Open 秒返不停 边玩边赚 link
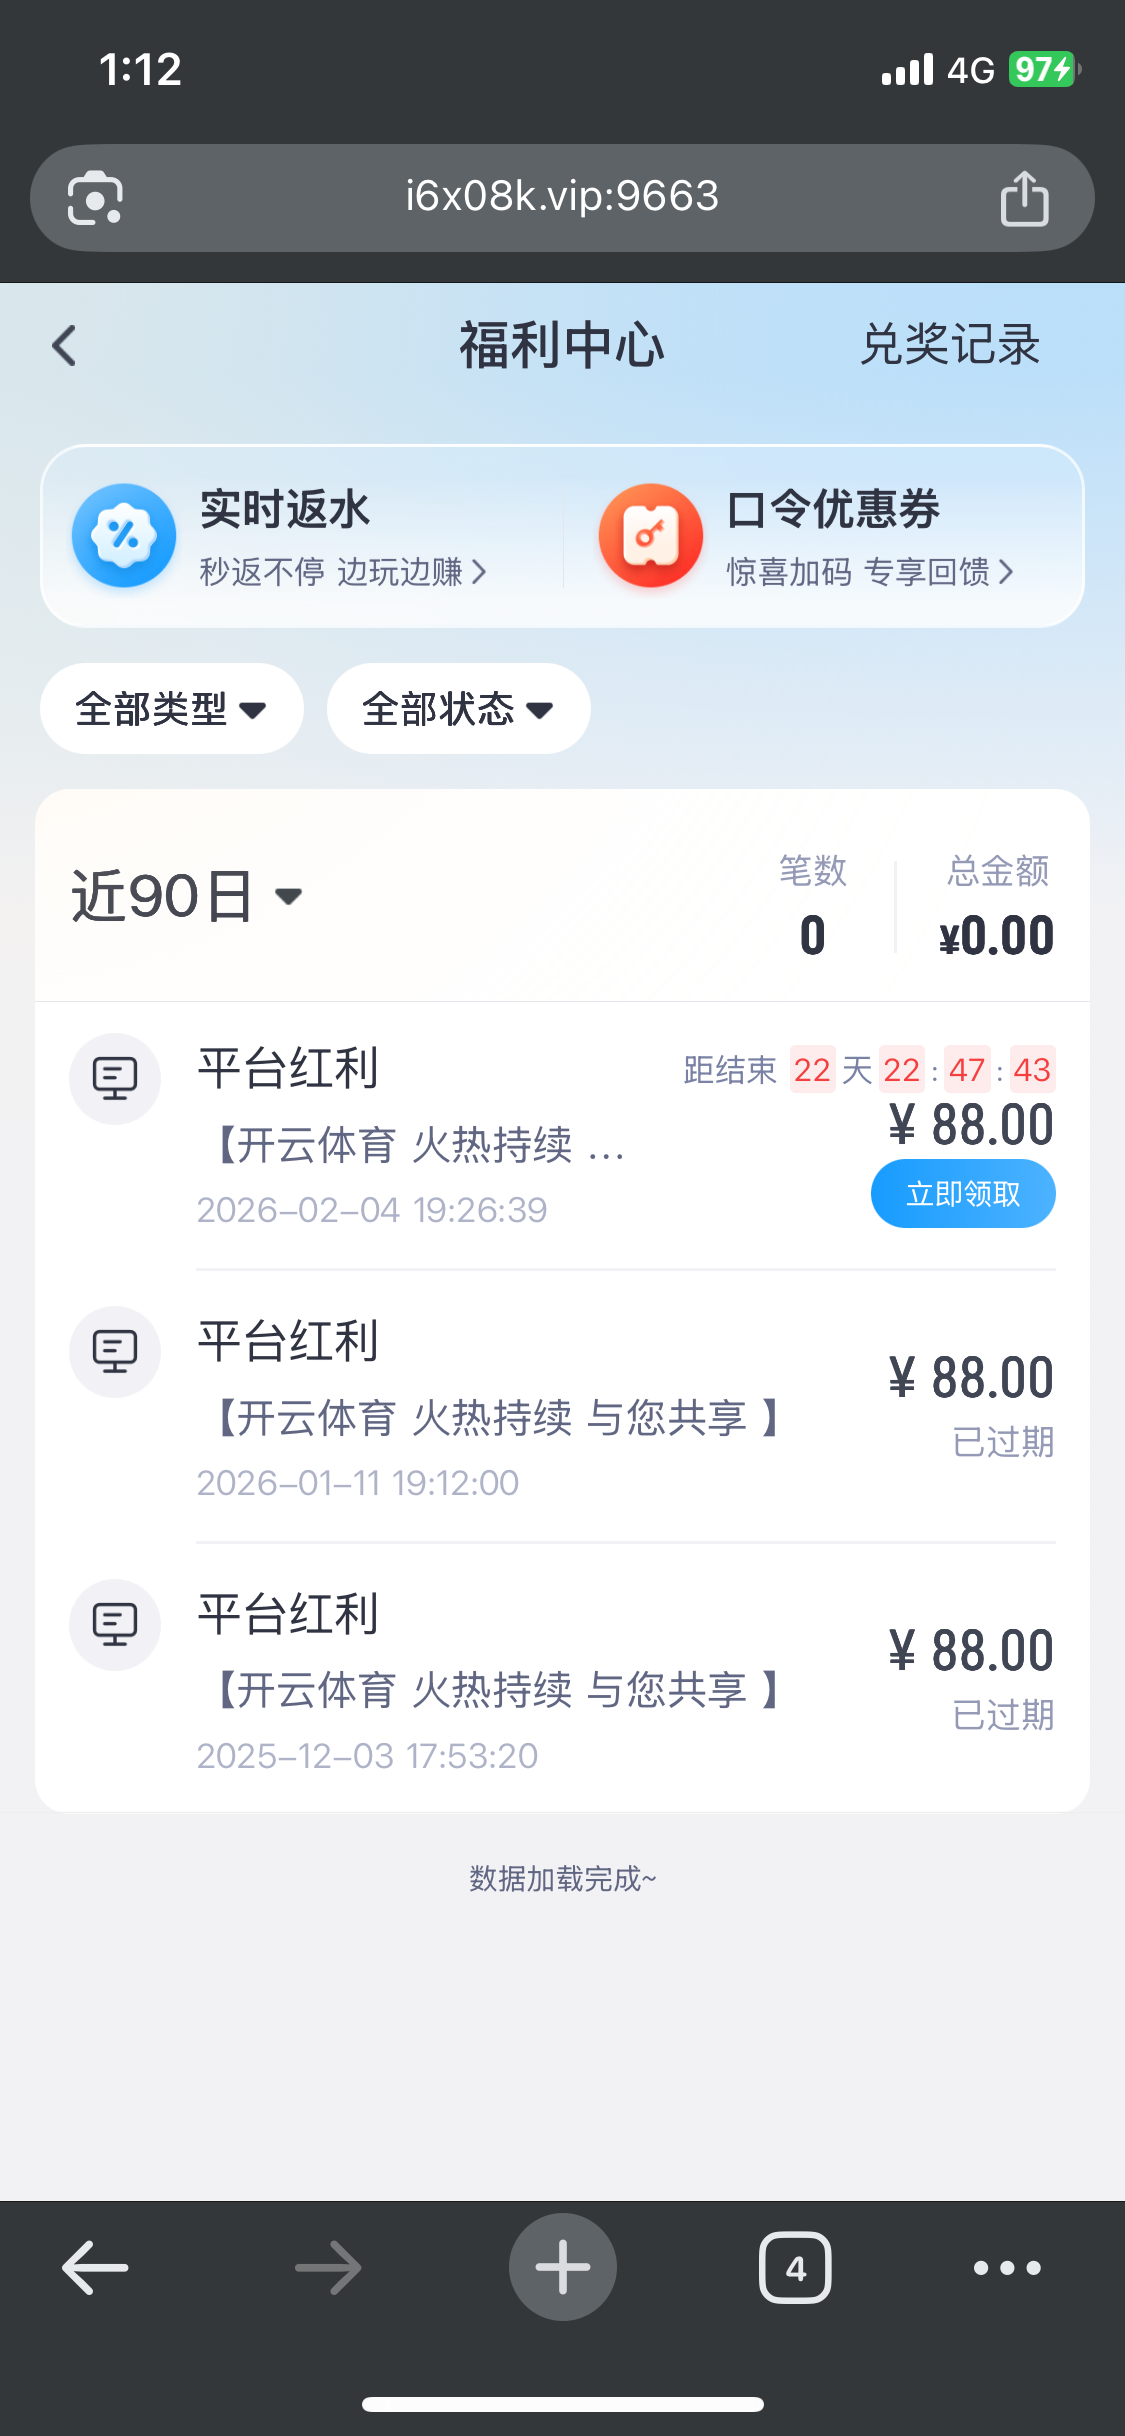The width and height of the screenshot is (1125, 2436). coord(343,572)
